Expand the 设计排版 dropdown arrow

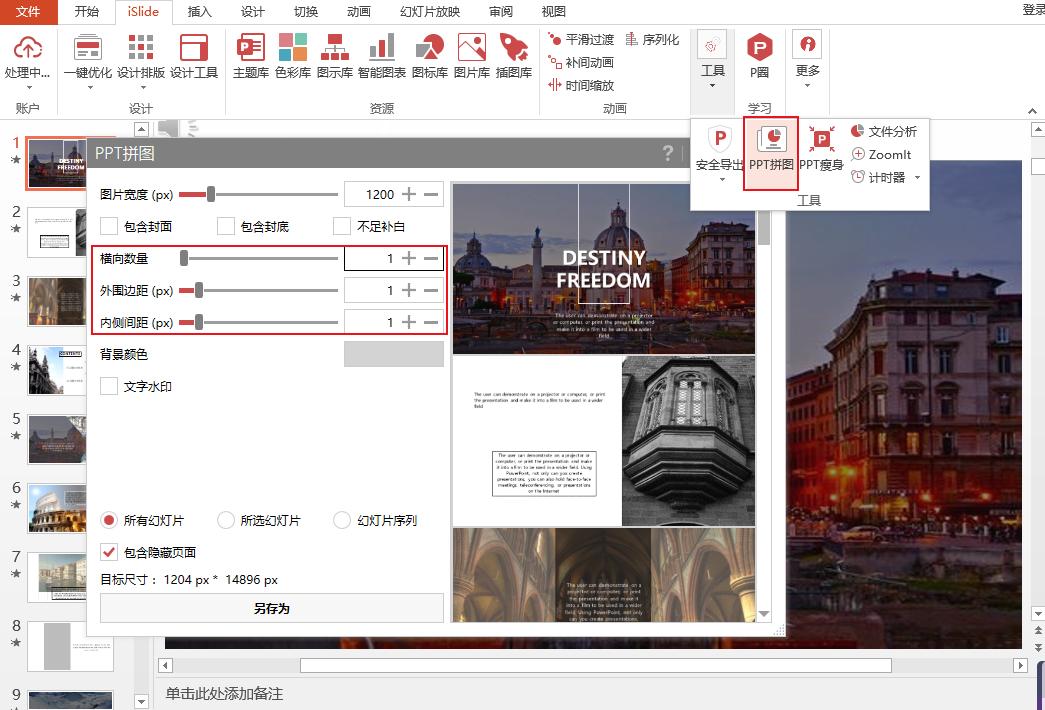143,87
